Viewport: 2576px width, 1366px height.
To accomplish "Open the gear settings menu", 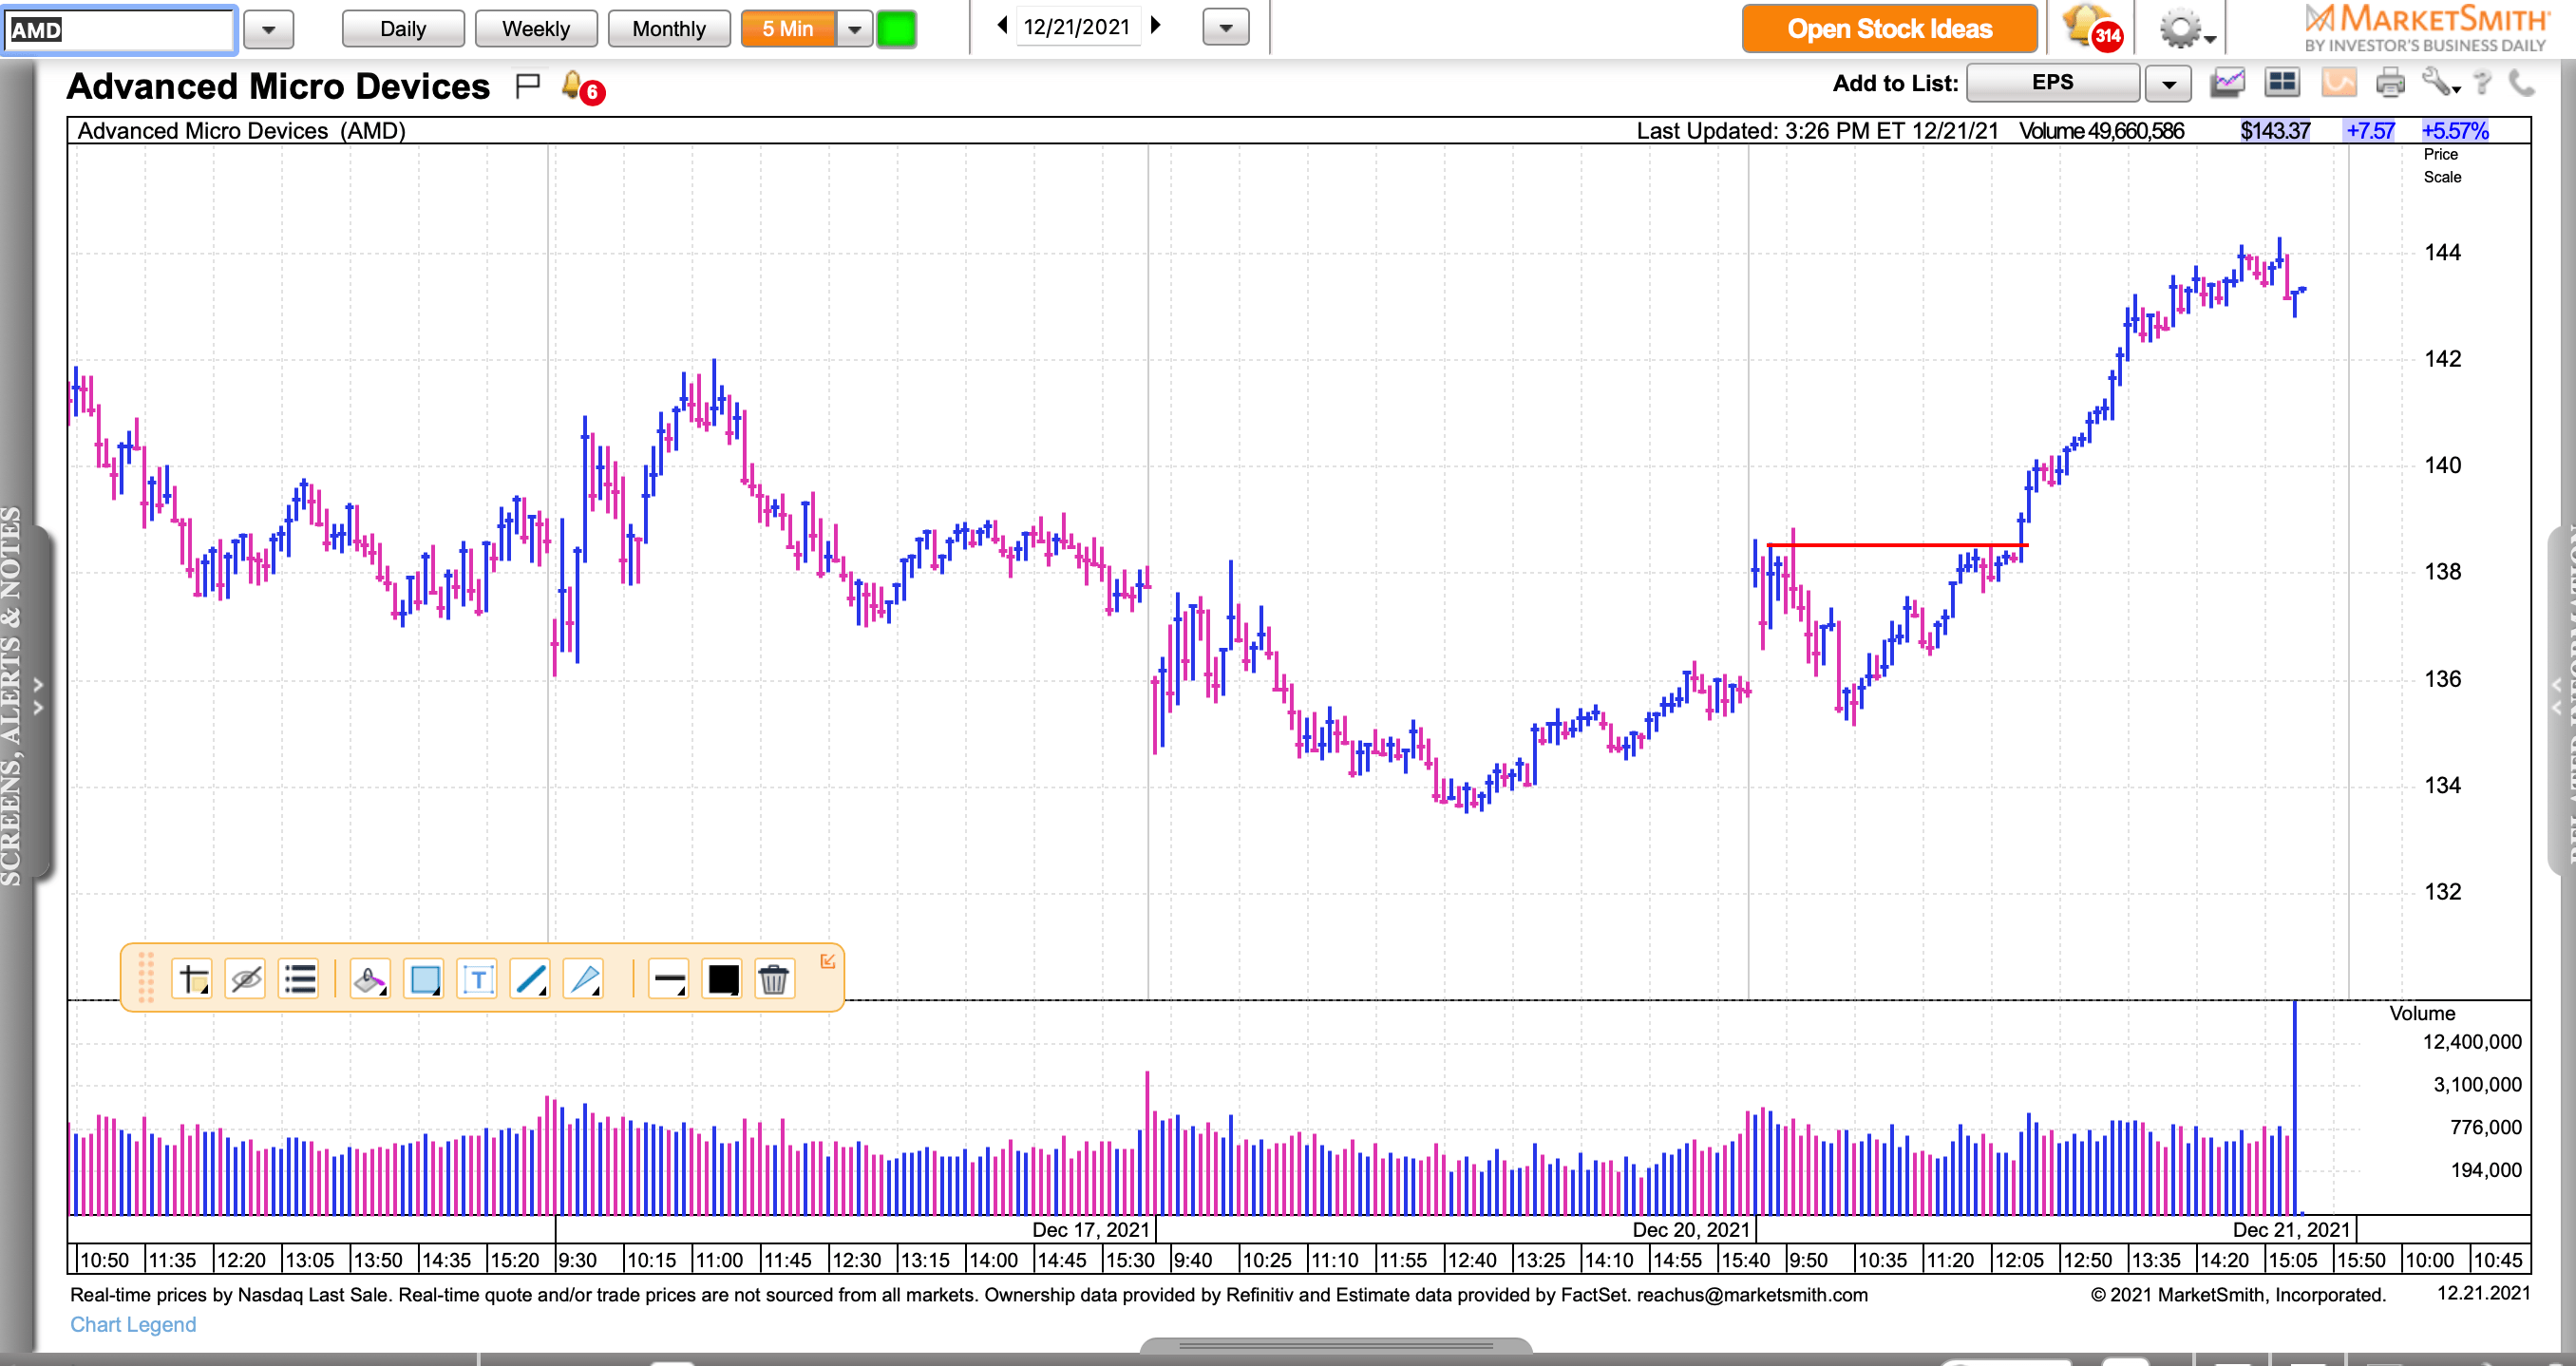I will click(2186, 29).
